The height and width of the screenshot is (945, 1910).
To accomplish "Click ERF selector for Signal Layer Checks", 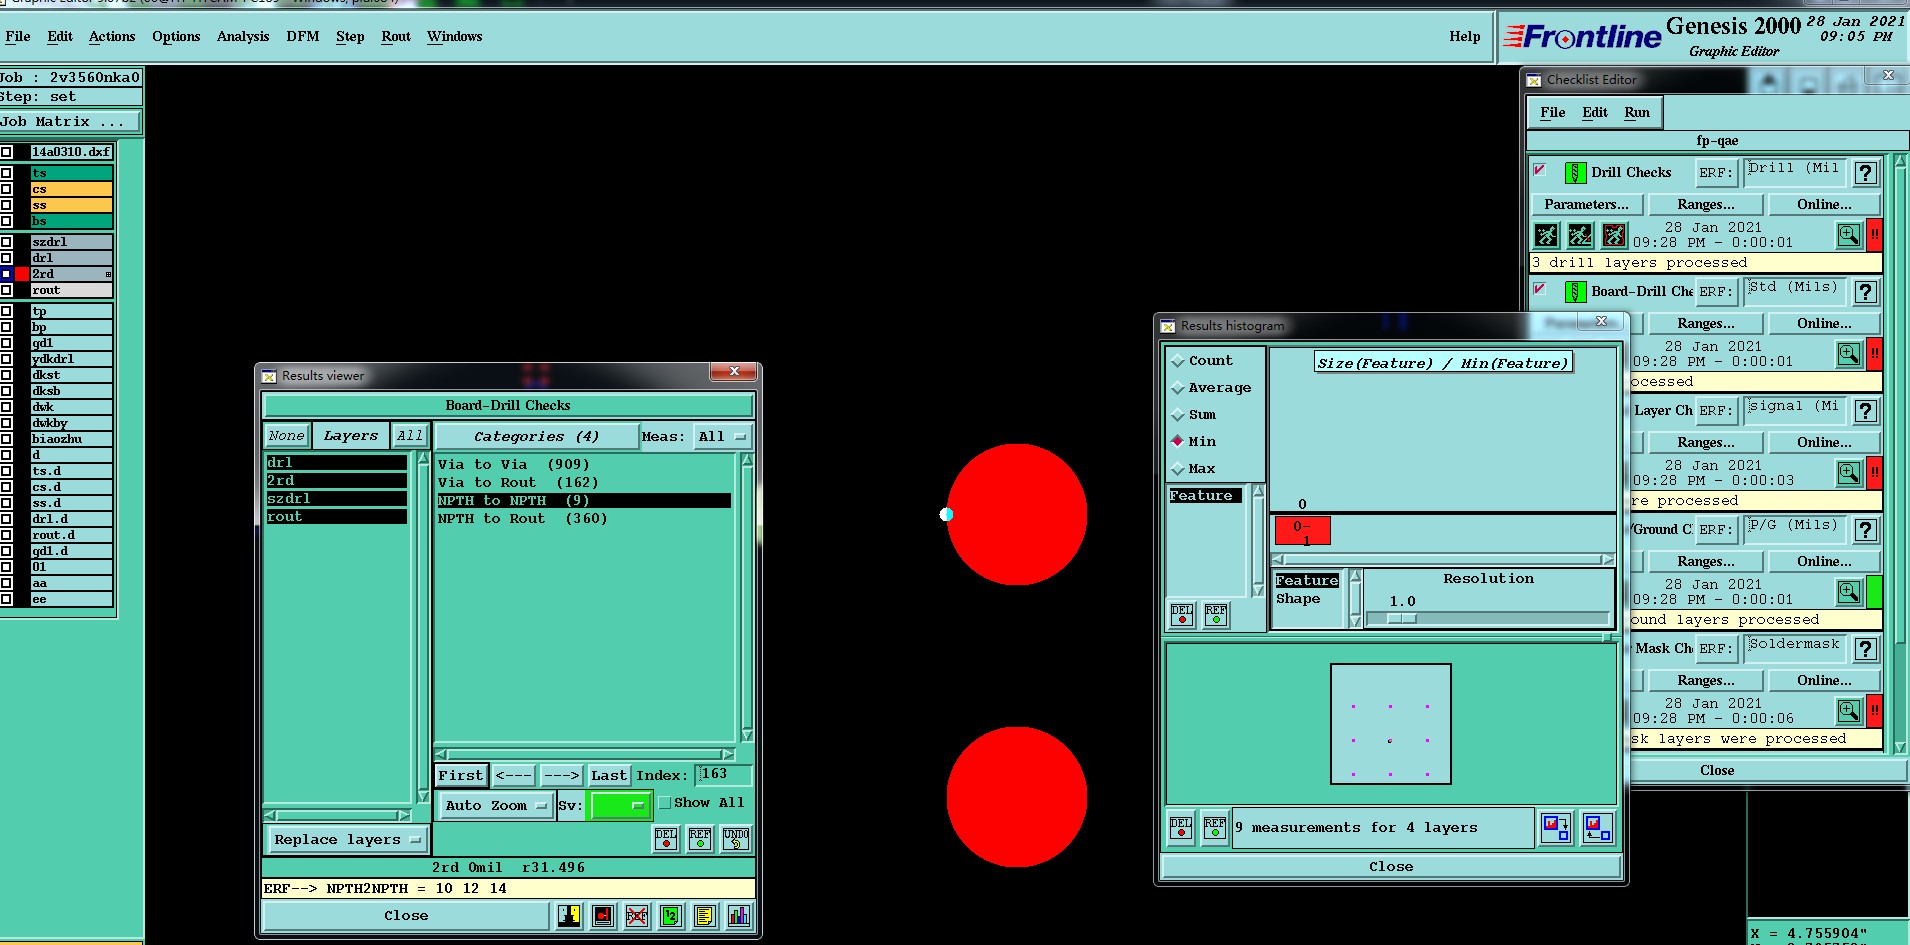I will (x=1715, y=411).
